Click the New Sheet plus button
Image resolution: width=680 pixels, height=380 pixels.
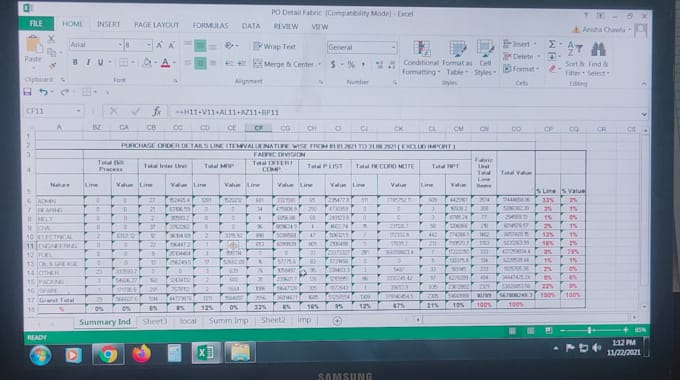click(337, 321)
